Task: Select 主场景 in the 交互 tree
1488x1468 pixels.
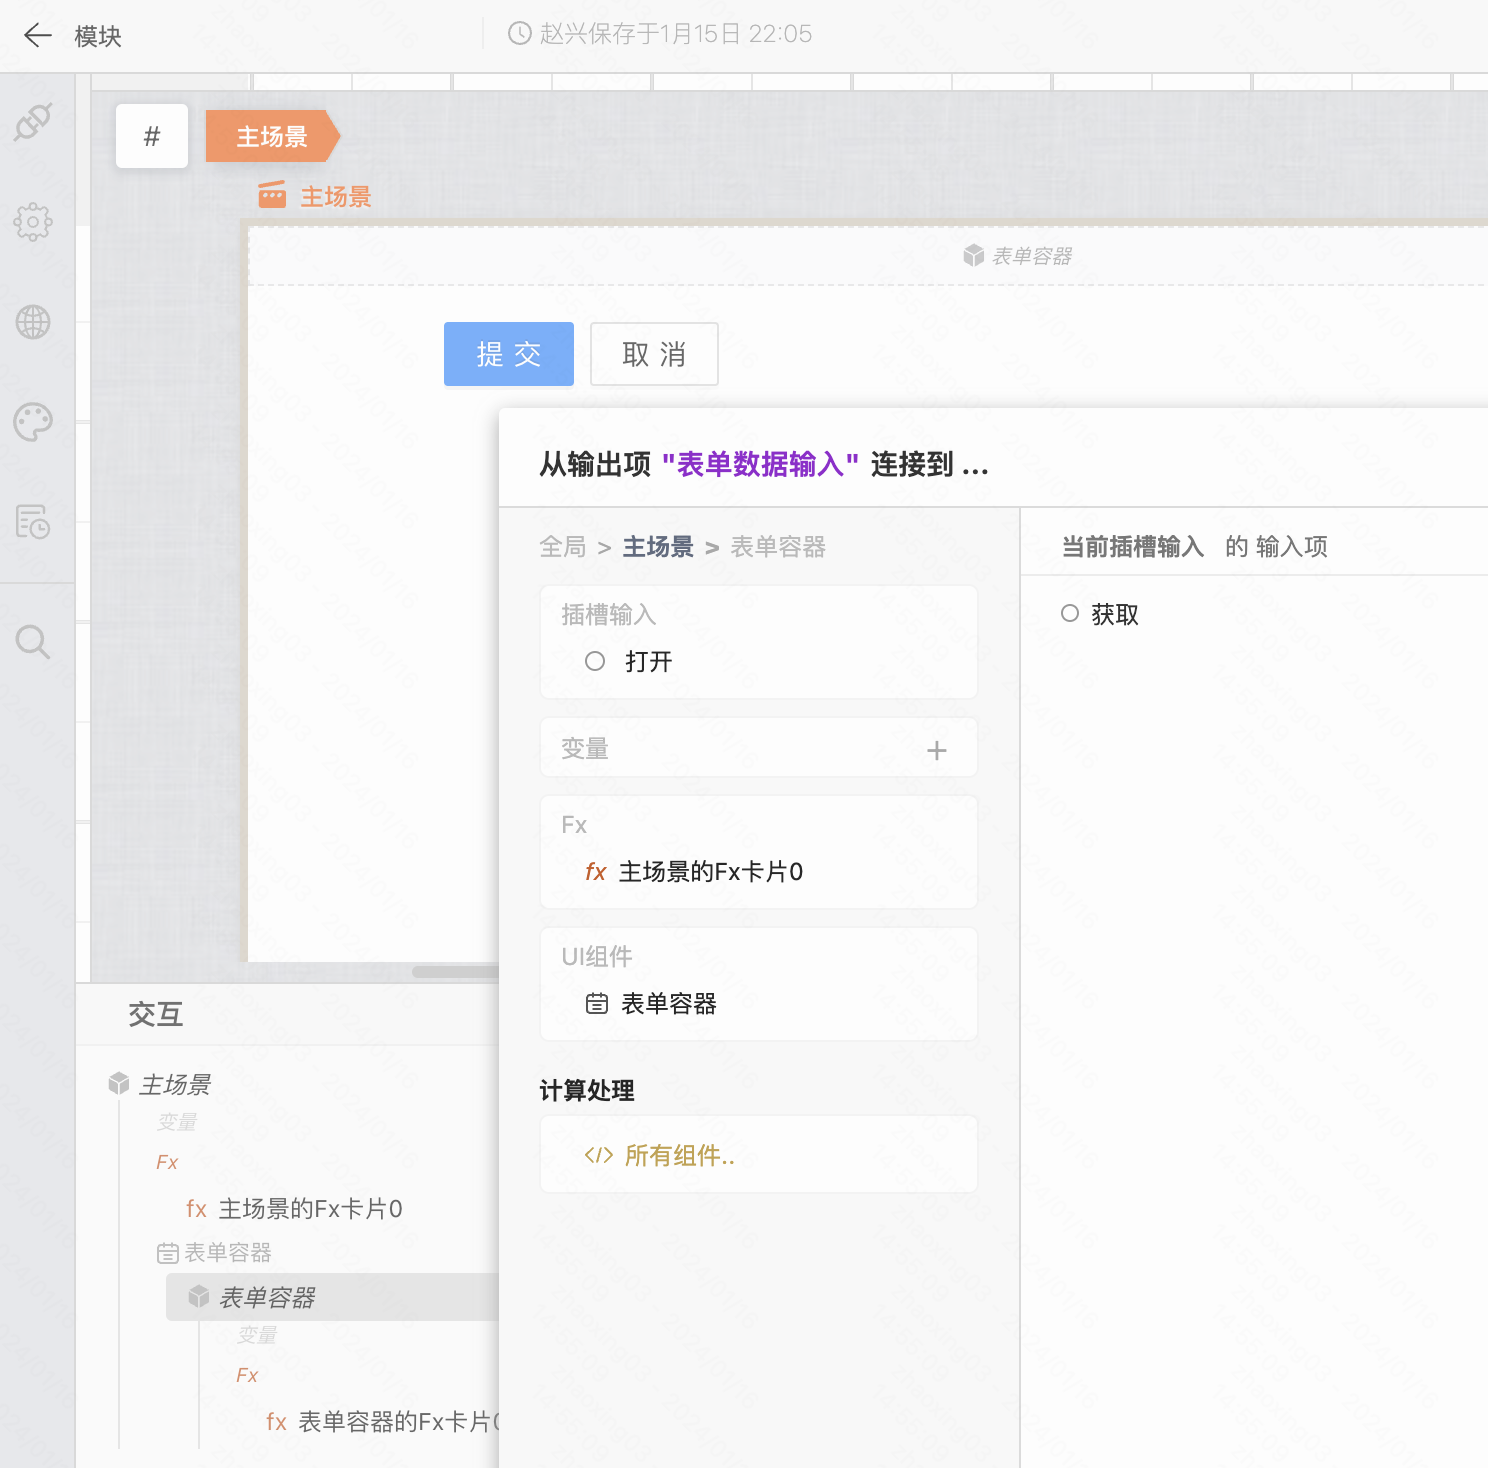Action: pyautogui.click(x=175, y=1084)
